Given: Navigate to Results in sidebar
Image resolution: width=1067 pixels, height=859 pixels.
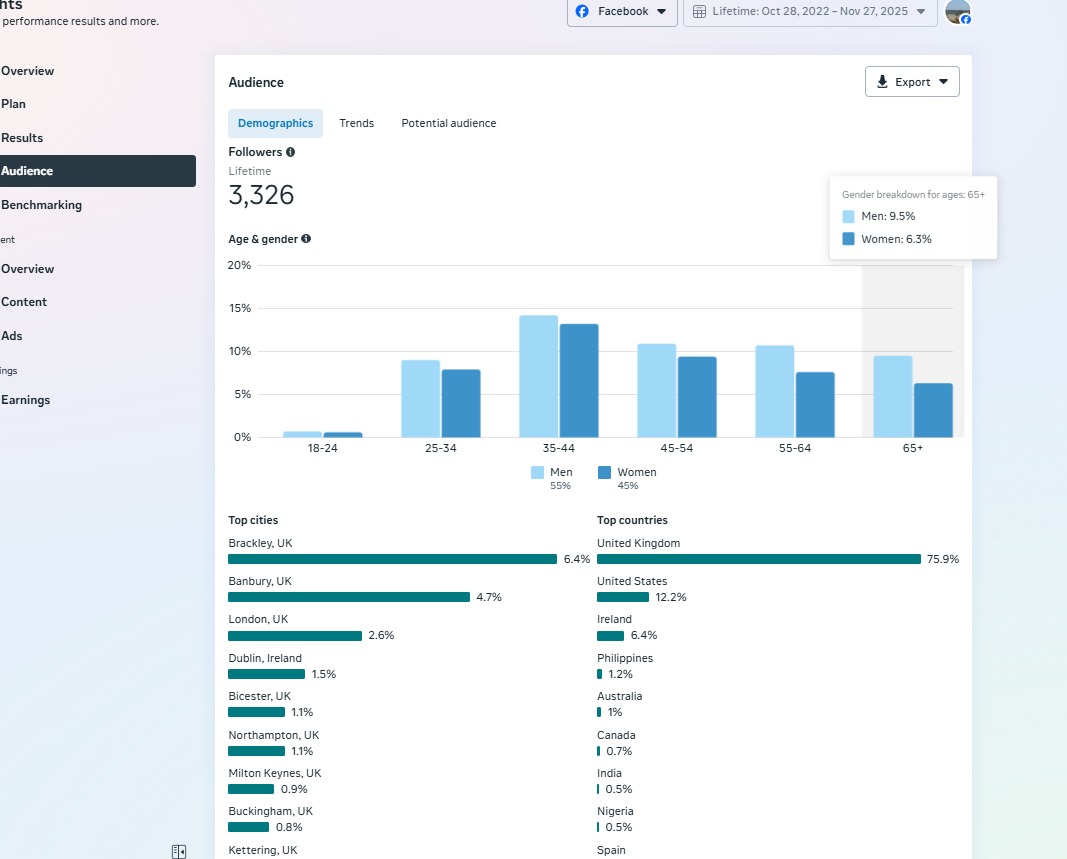Looking at the screenshot, I should [x=22, y=138].
